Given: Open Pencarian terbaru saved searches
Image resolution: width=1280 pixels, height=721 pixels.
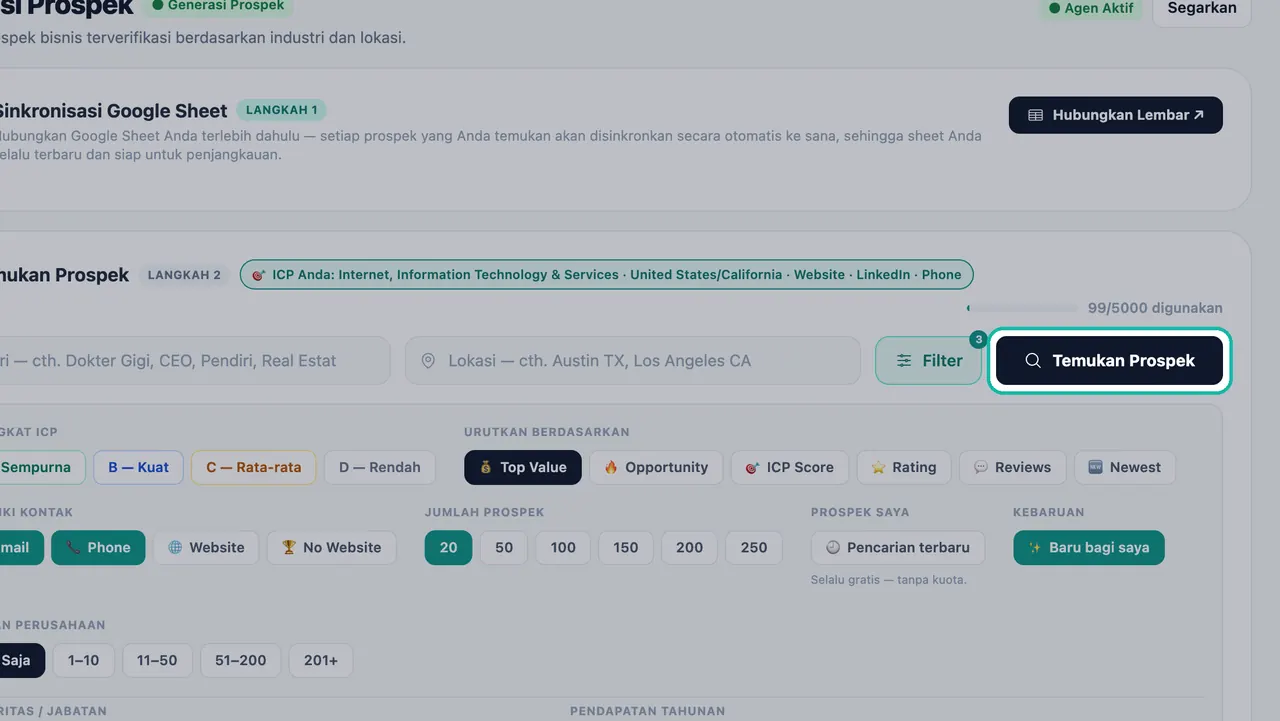Looking at the screenshot, I should (x=898, y=547).
